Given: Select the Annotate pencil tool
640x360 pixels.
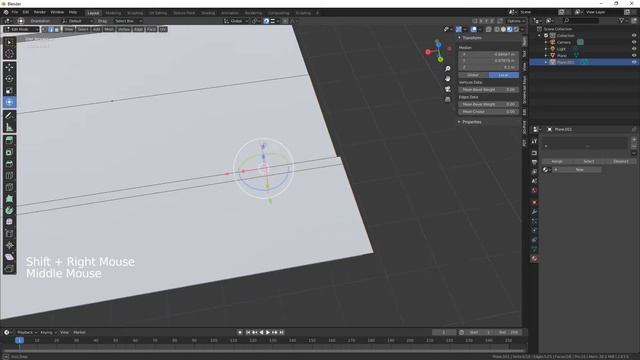Looking at the screenshot, I should pos(9,116).
